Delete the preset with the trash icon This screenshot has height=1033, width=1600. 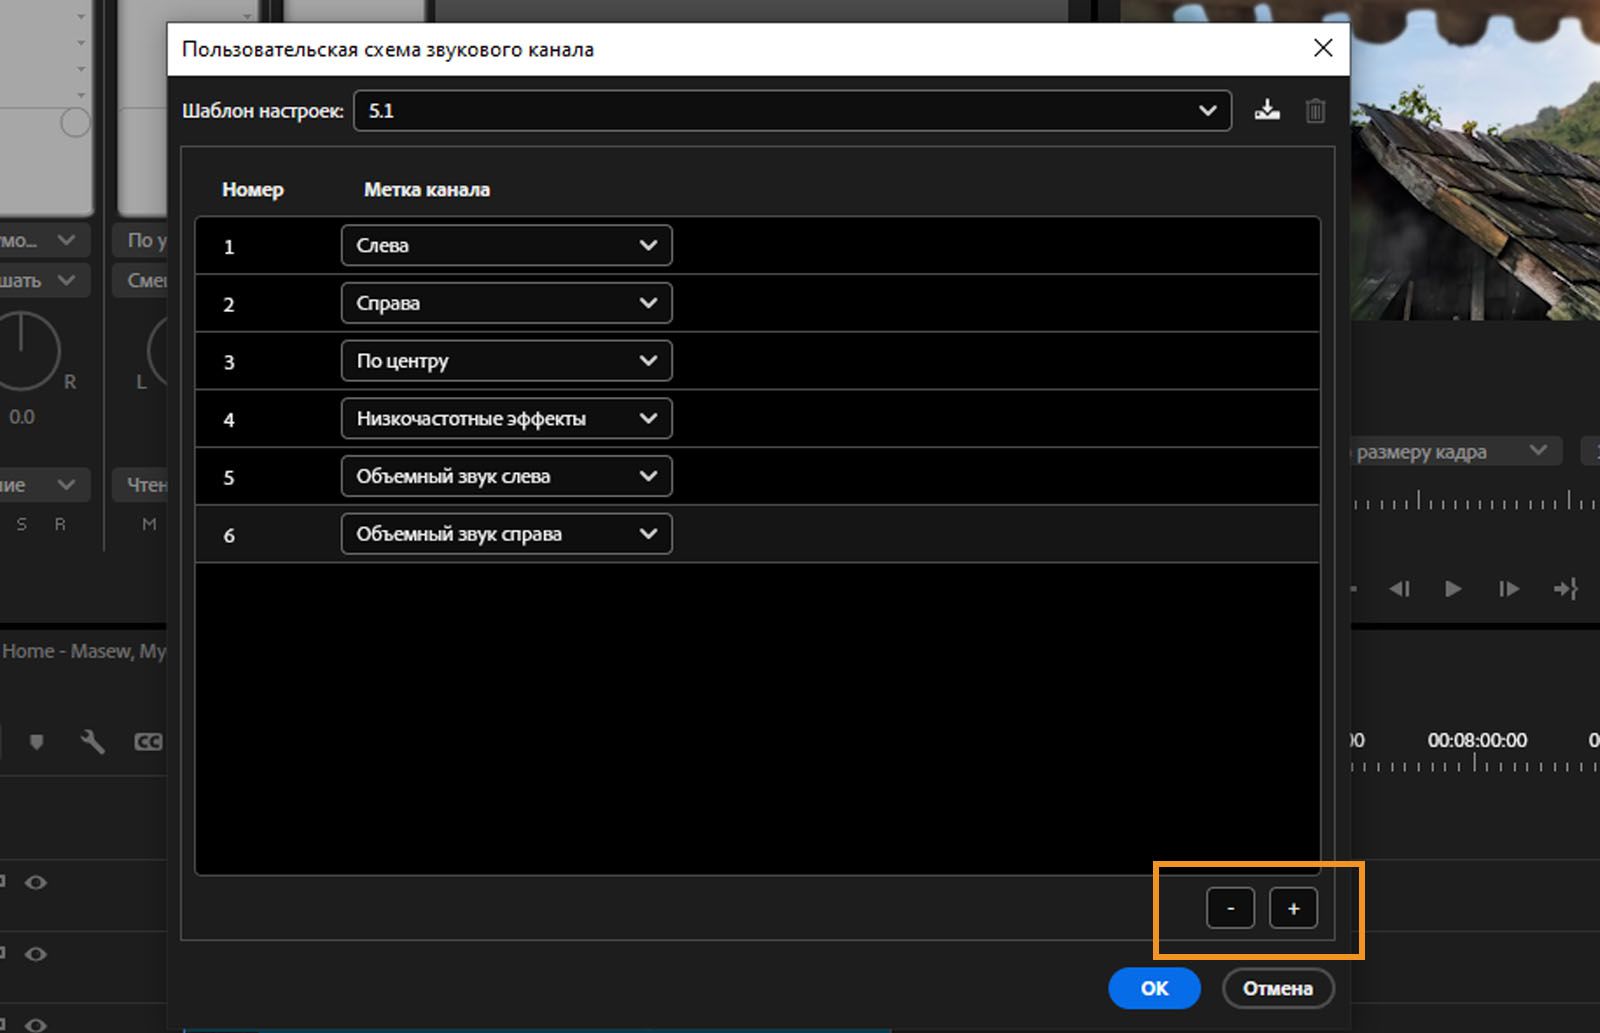coord(1315,110)
